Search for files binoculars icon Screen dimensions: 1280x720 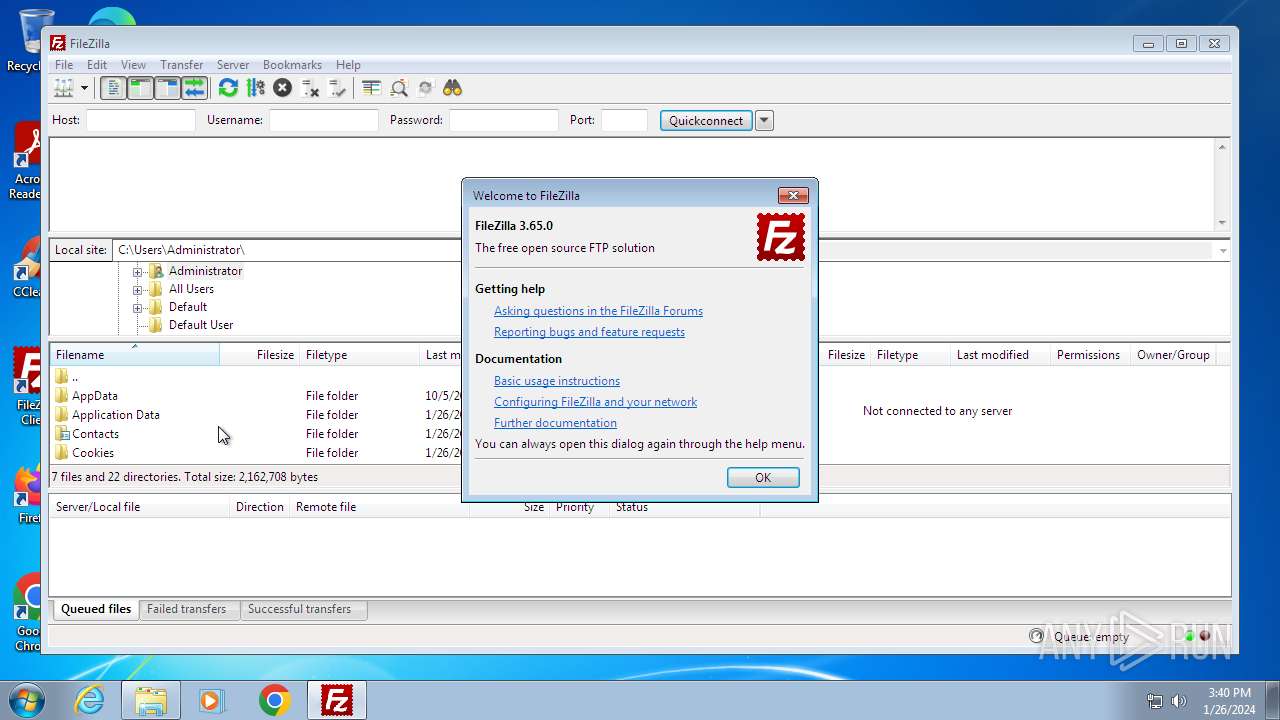453,88
